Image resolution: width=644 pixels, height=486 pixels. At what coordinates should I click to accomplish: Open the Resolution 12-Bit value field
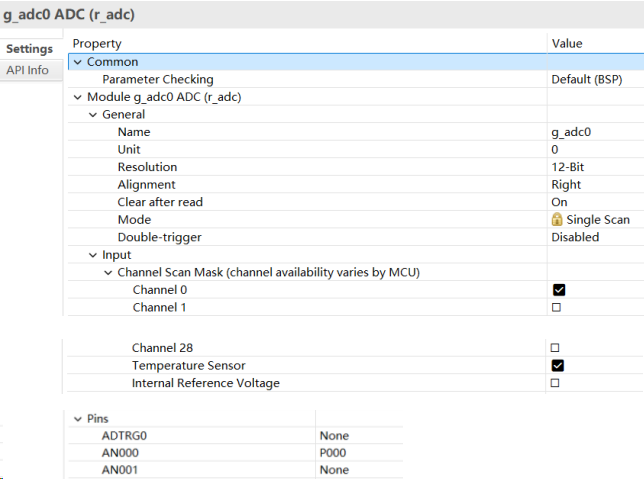point(568,167)
